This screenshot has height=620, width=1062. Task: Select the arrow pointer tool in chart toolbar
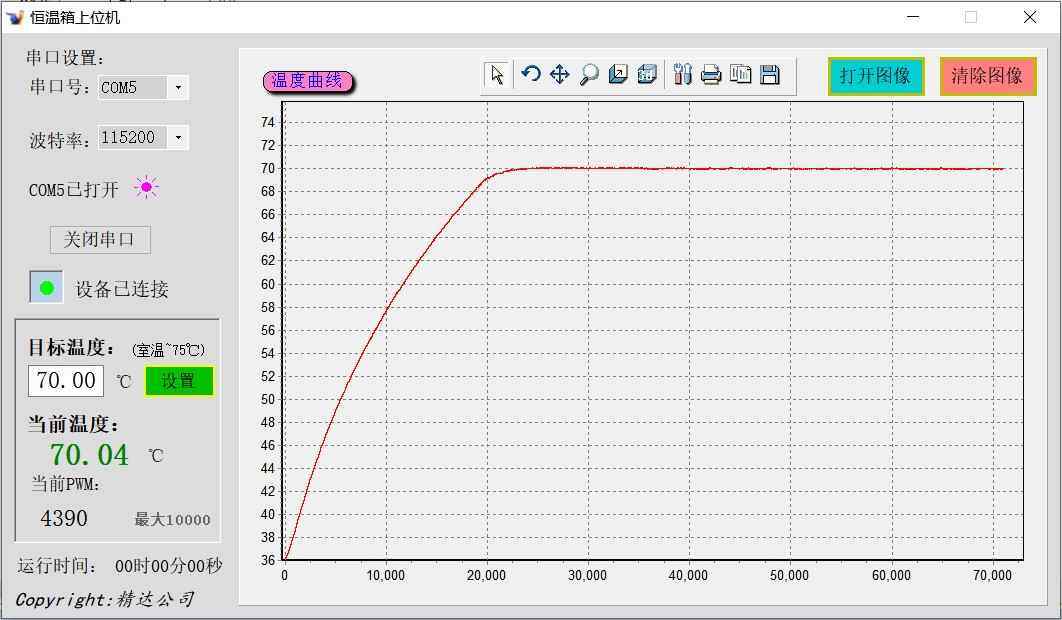coord(497,75)
